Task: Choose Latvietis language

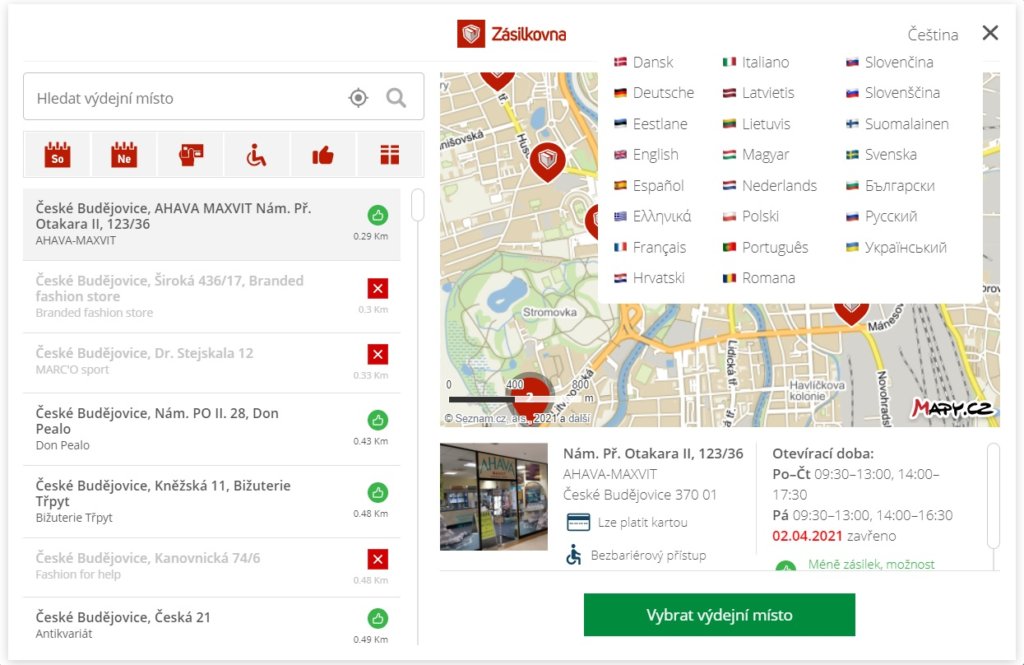Action: coord(759,93)
